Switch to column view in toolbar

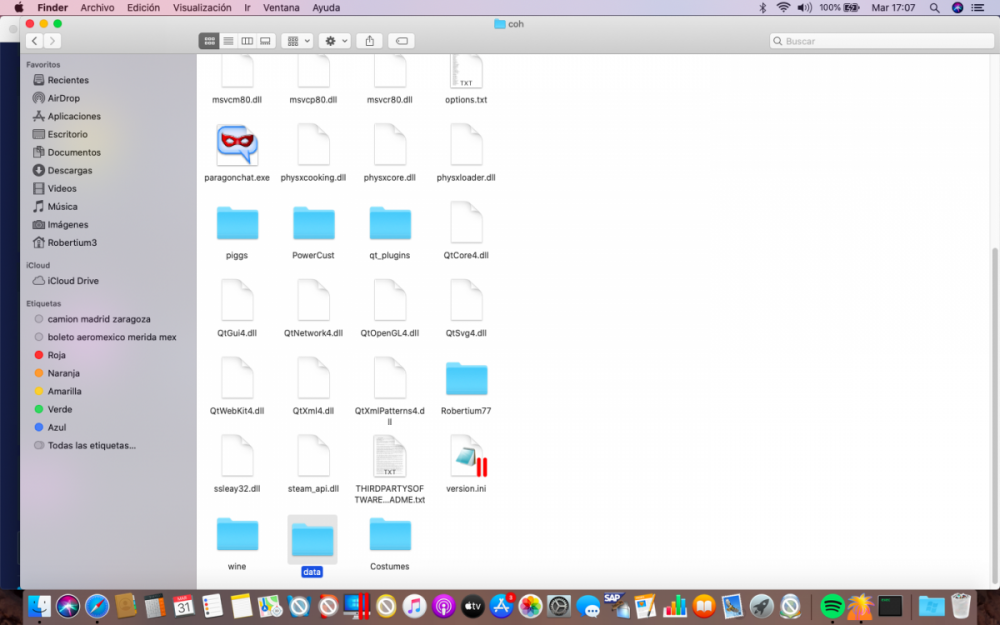(x=247, y=41)
